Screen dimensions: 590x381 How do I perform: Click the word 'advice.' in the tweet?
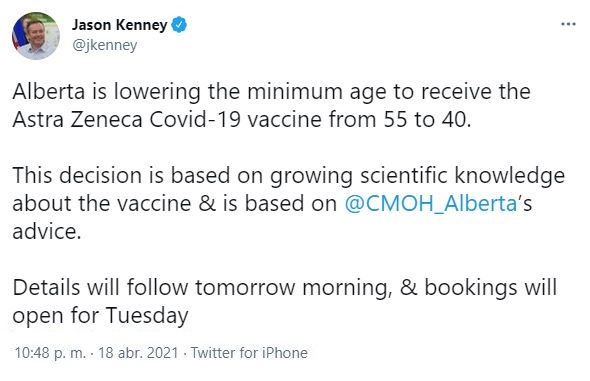coord(47,231)
